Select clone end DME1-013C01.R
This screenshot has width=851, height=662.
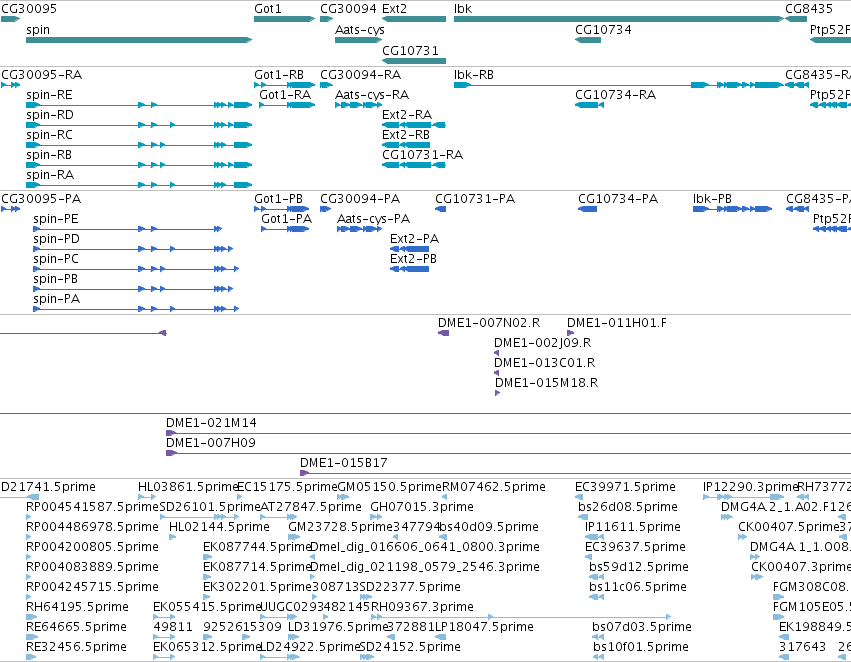(497, 373)
